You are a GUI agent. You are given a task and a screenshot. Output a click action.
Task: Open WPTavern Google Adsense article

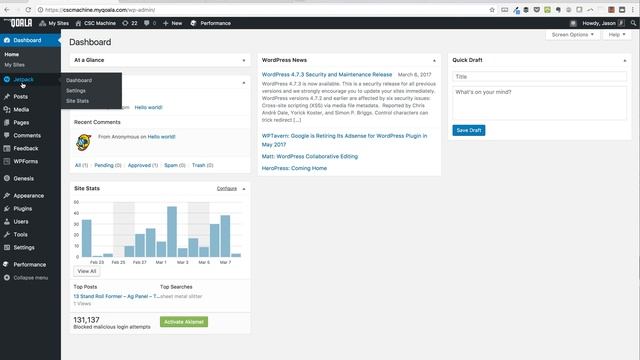pyautogui.click(x=344, y=140)
